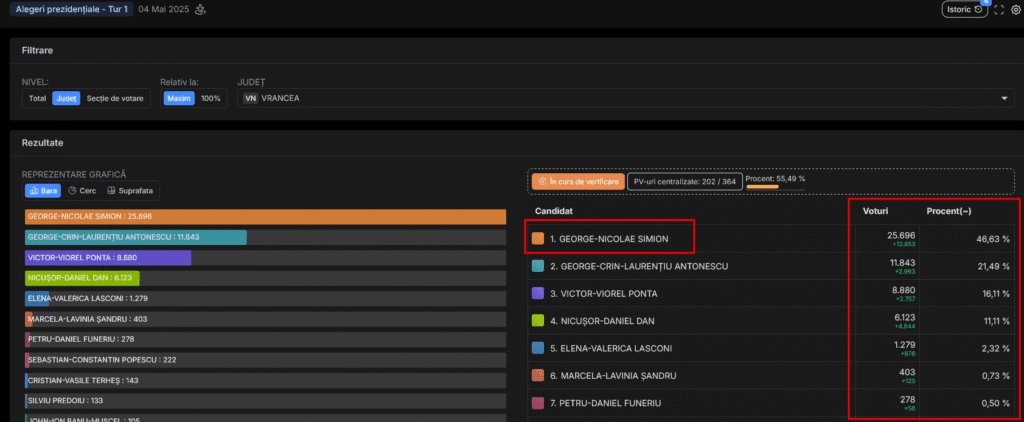Expand the Județ dropdown arrow

[1004, 98]
